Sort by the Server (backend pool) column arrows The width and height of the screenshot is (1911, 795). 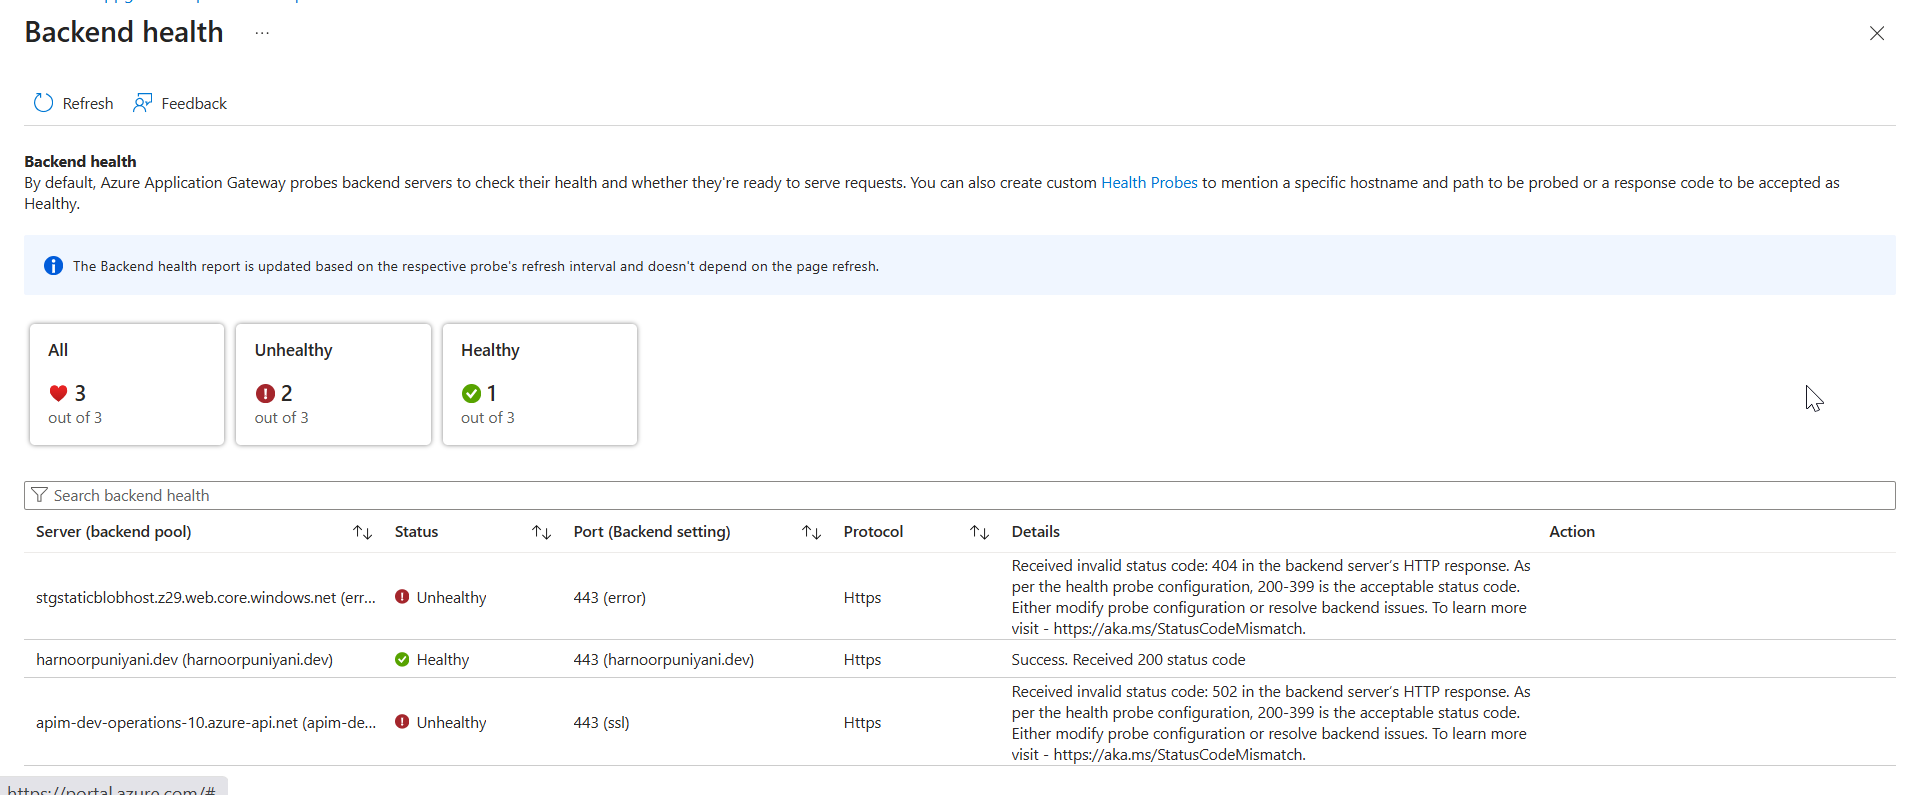(362, 532)
